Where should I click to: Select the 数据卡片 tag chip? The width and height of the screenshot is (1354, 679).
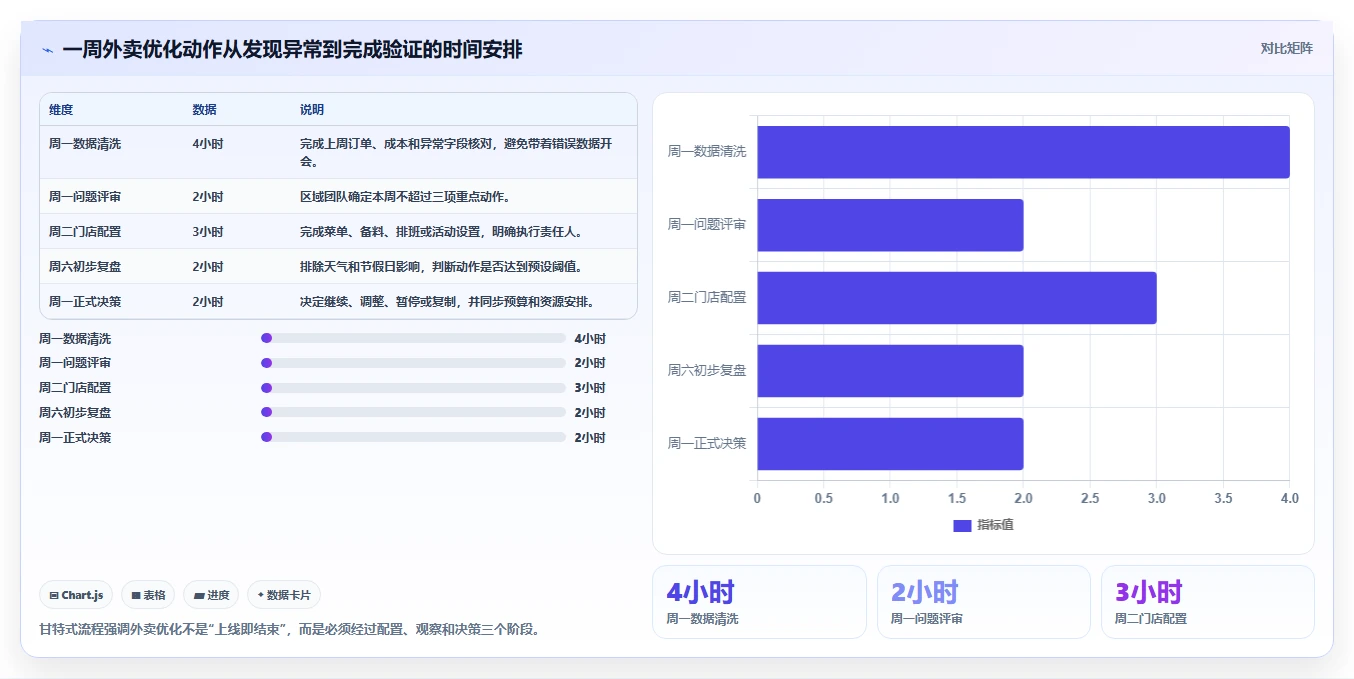284,595
